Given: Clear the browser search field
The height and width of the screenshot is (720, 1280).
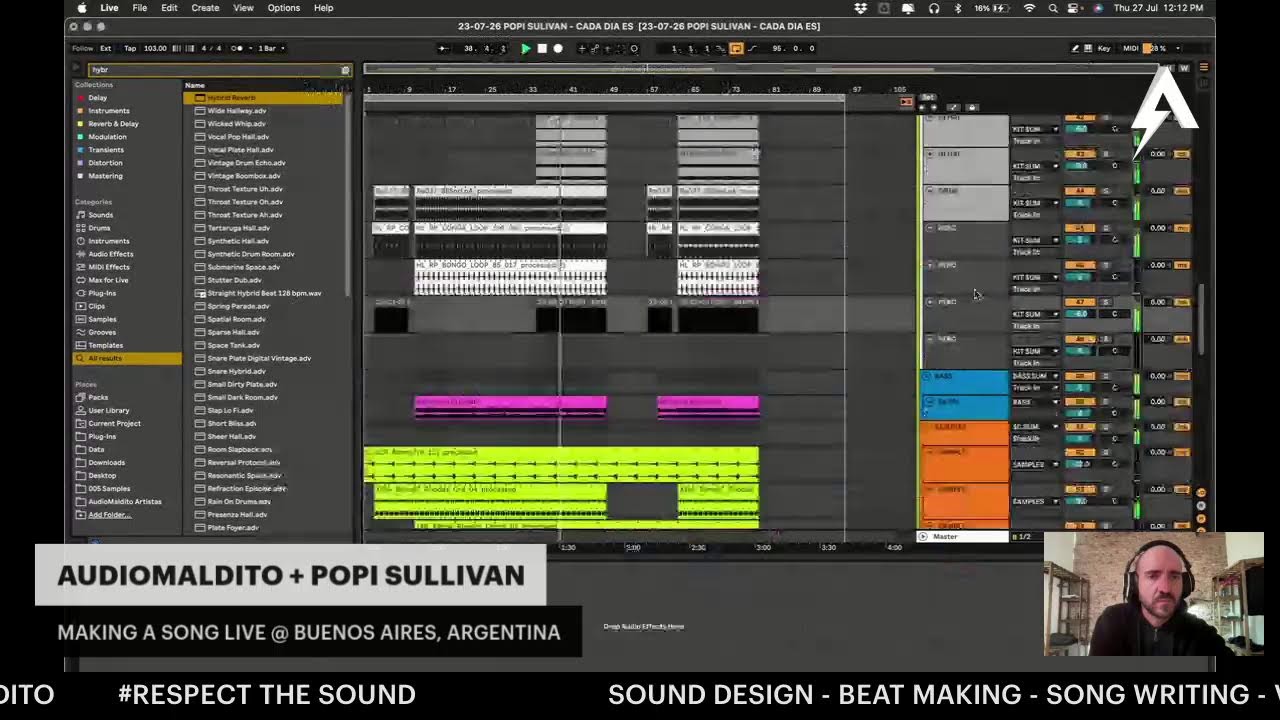Looking at the screenshot, I should pyautogui.click(x=345, y=70).
